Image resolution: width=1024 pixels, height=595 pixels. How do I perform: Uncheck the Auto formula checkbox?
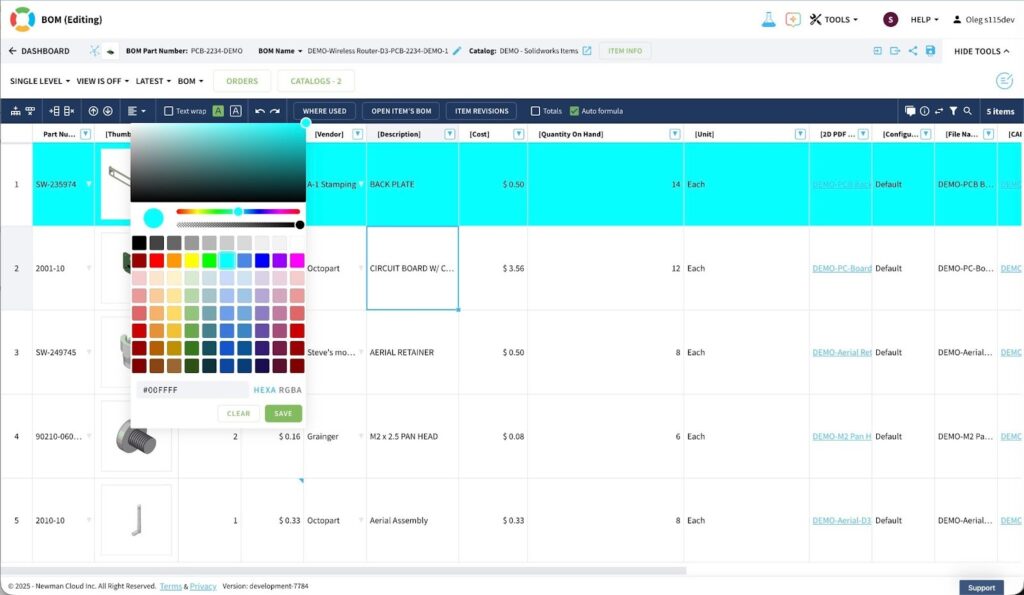[x=574, y=111]
